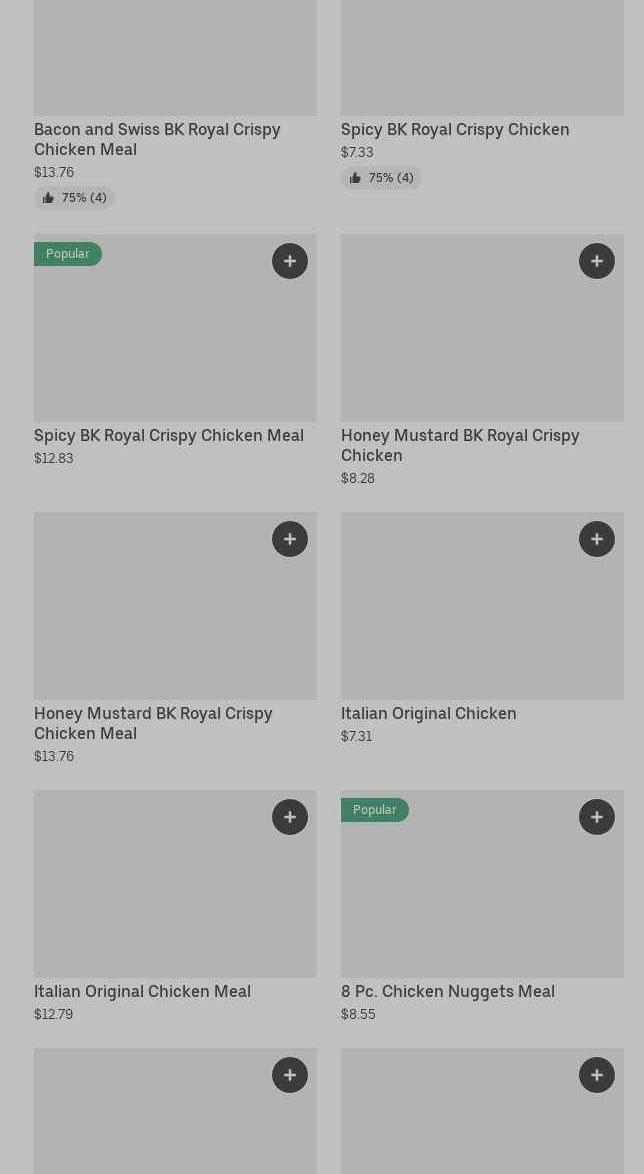Select Honey Mustard BK Royal Crispy Chicken Meal title

click(x=153, y=723)
